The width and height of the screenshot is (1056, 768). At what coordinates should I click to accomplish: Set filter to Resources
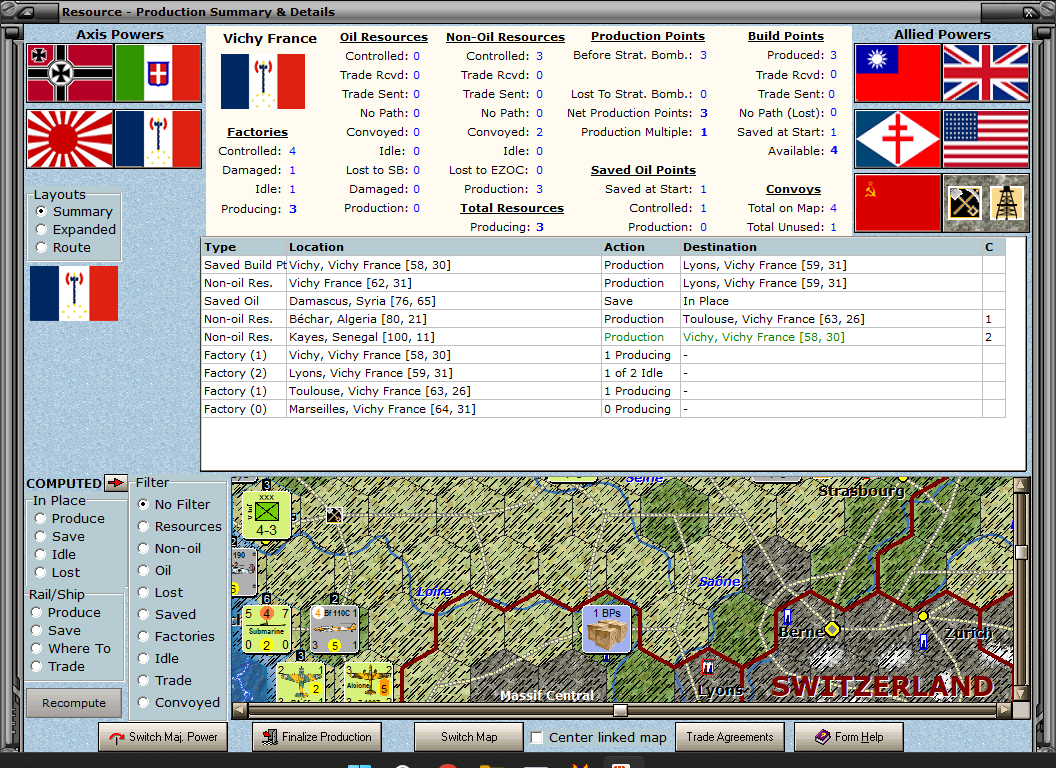(180, 527)
